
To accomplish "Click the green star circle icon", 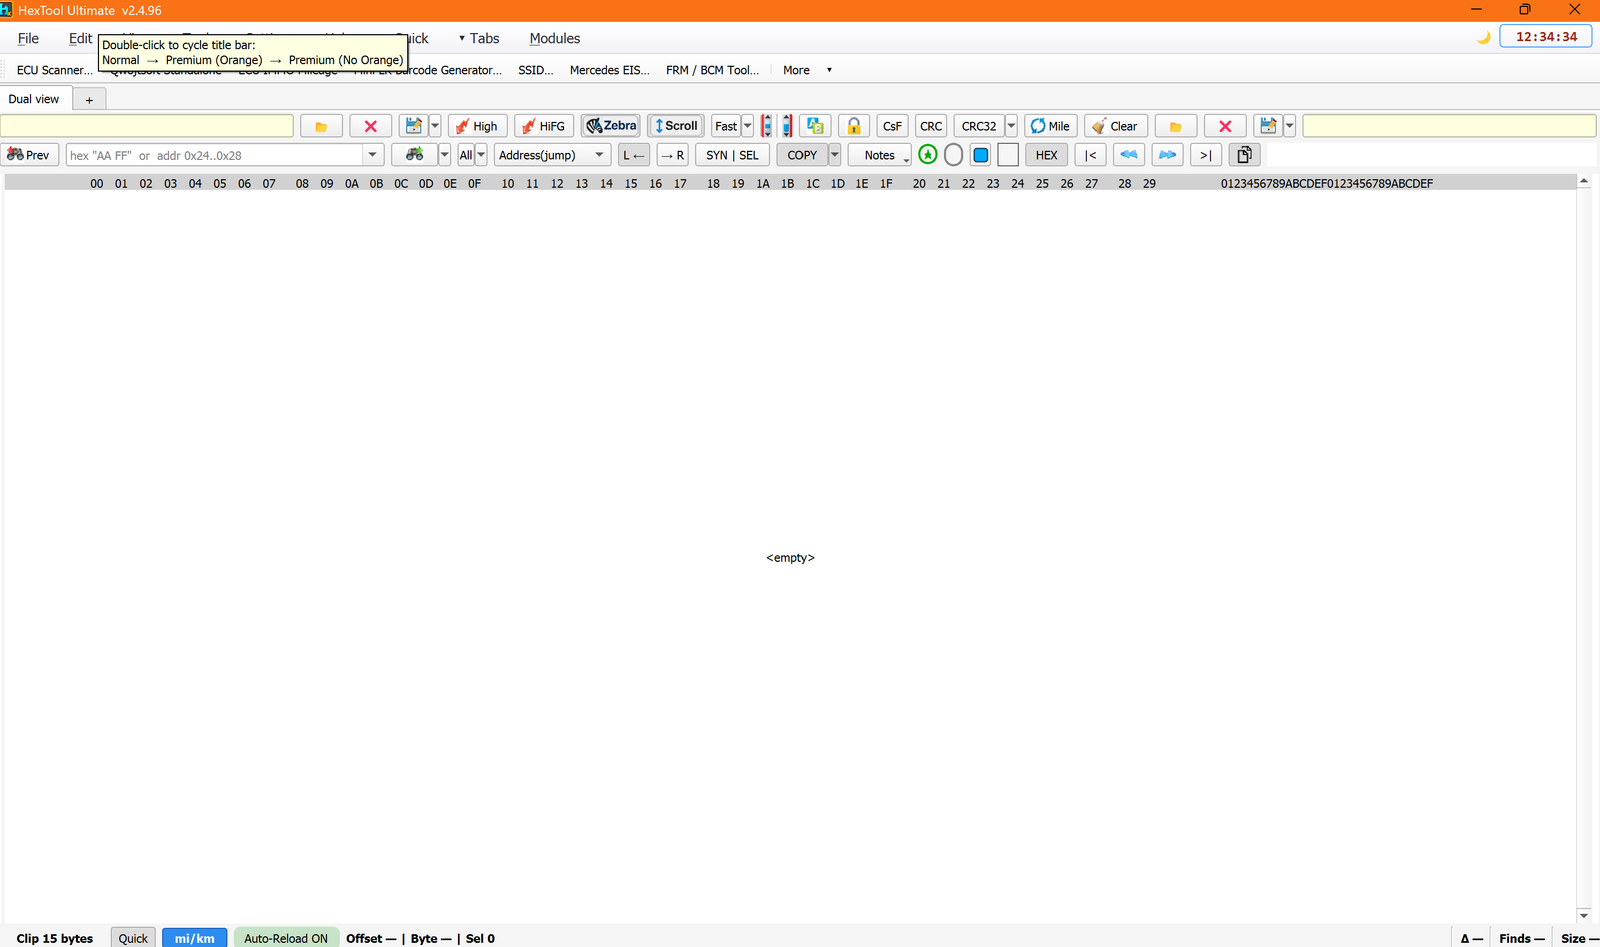I will 928,155.
